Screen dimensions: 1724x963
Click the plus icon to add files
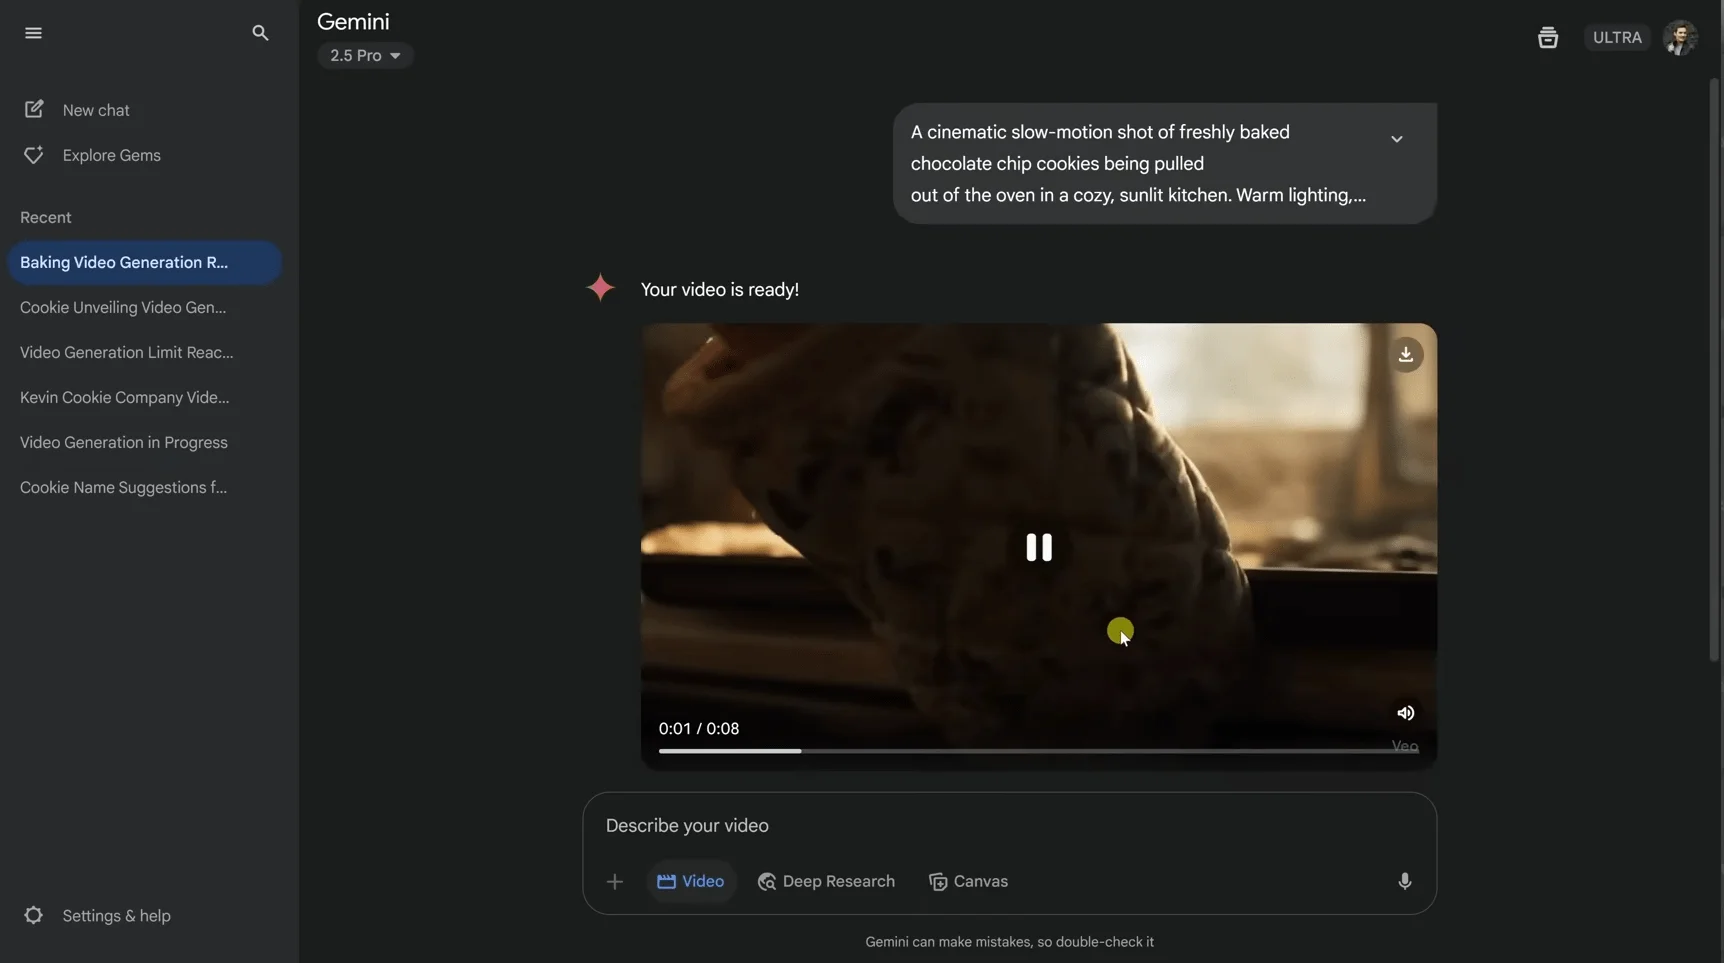614,881
